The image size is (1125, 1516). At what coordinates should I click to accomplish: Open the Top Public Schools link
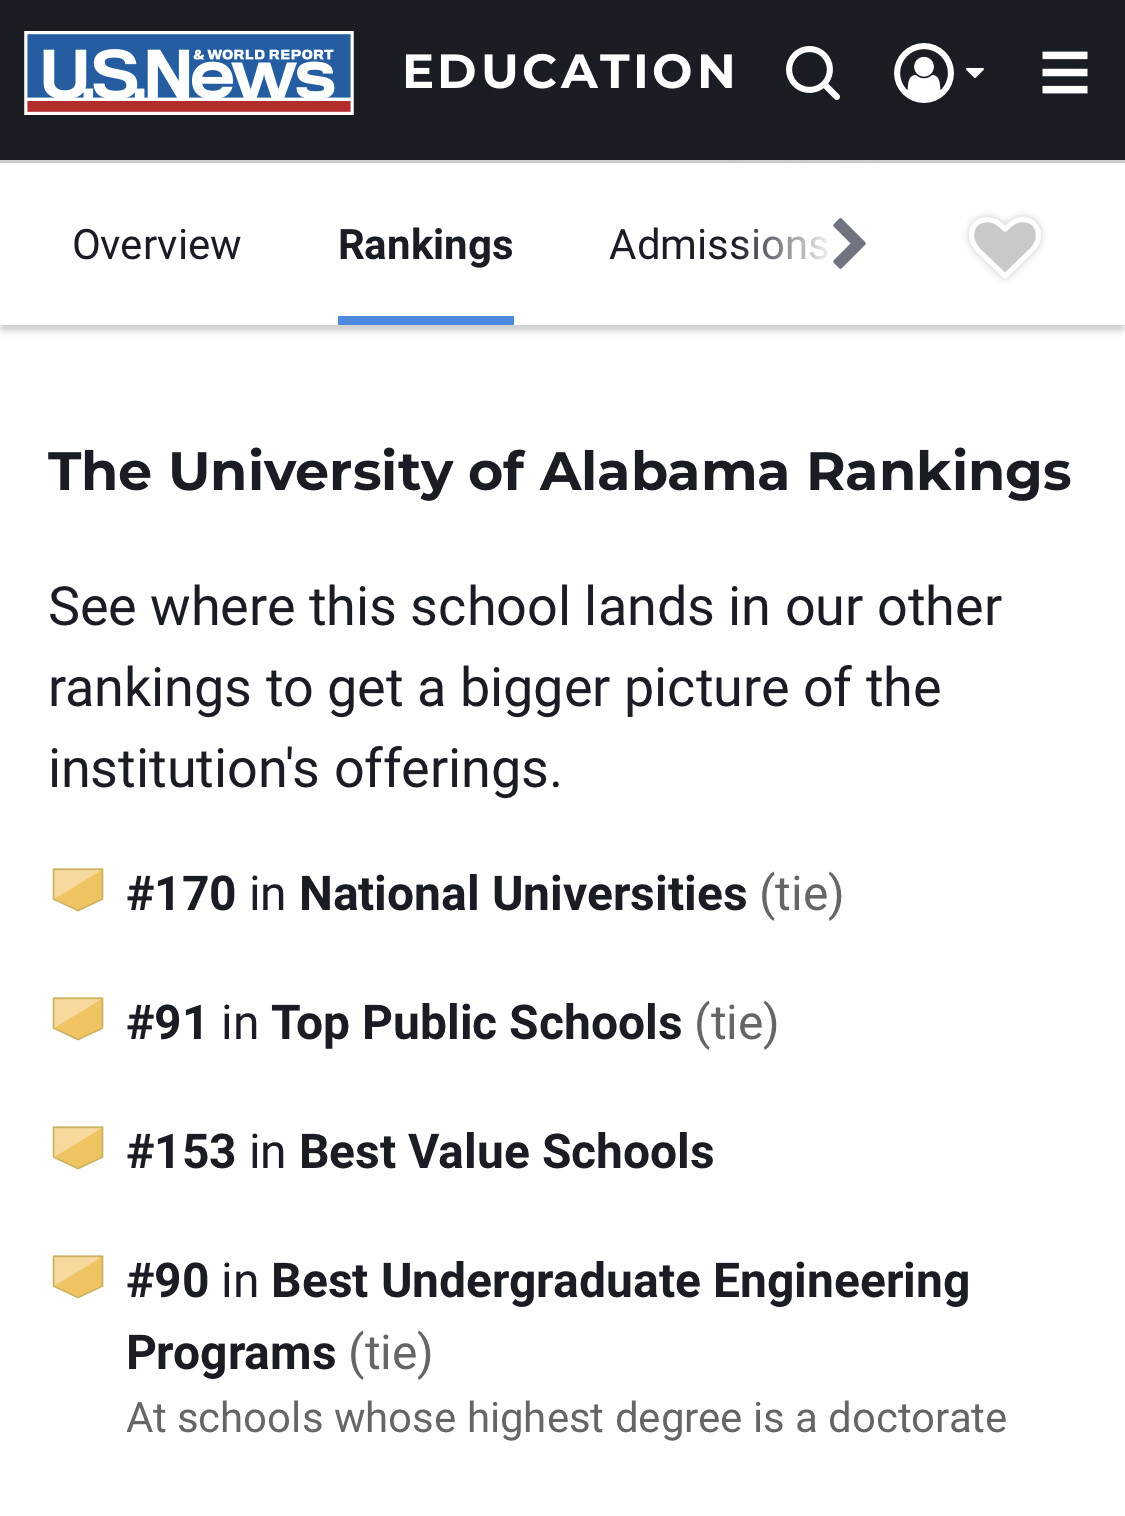pos(476,1022)
